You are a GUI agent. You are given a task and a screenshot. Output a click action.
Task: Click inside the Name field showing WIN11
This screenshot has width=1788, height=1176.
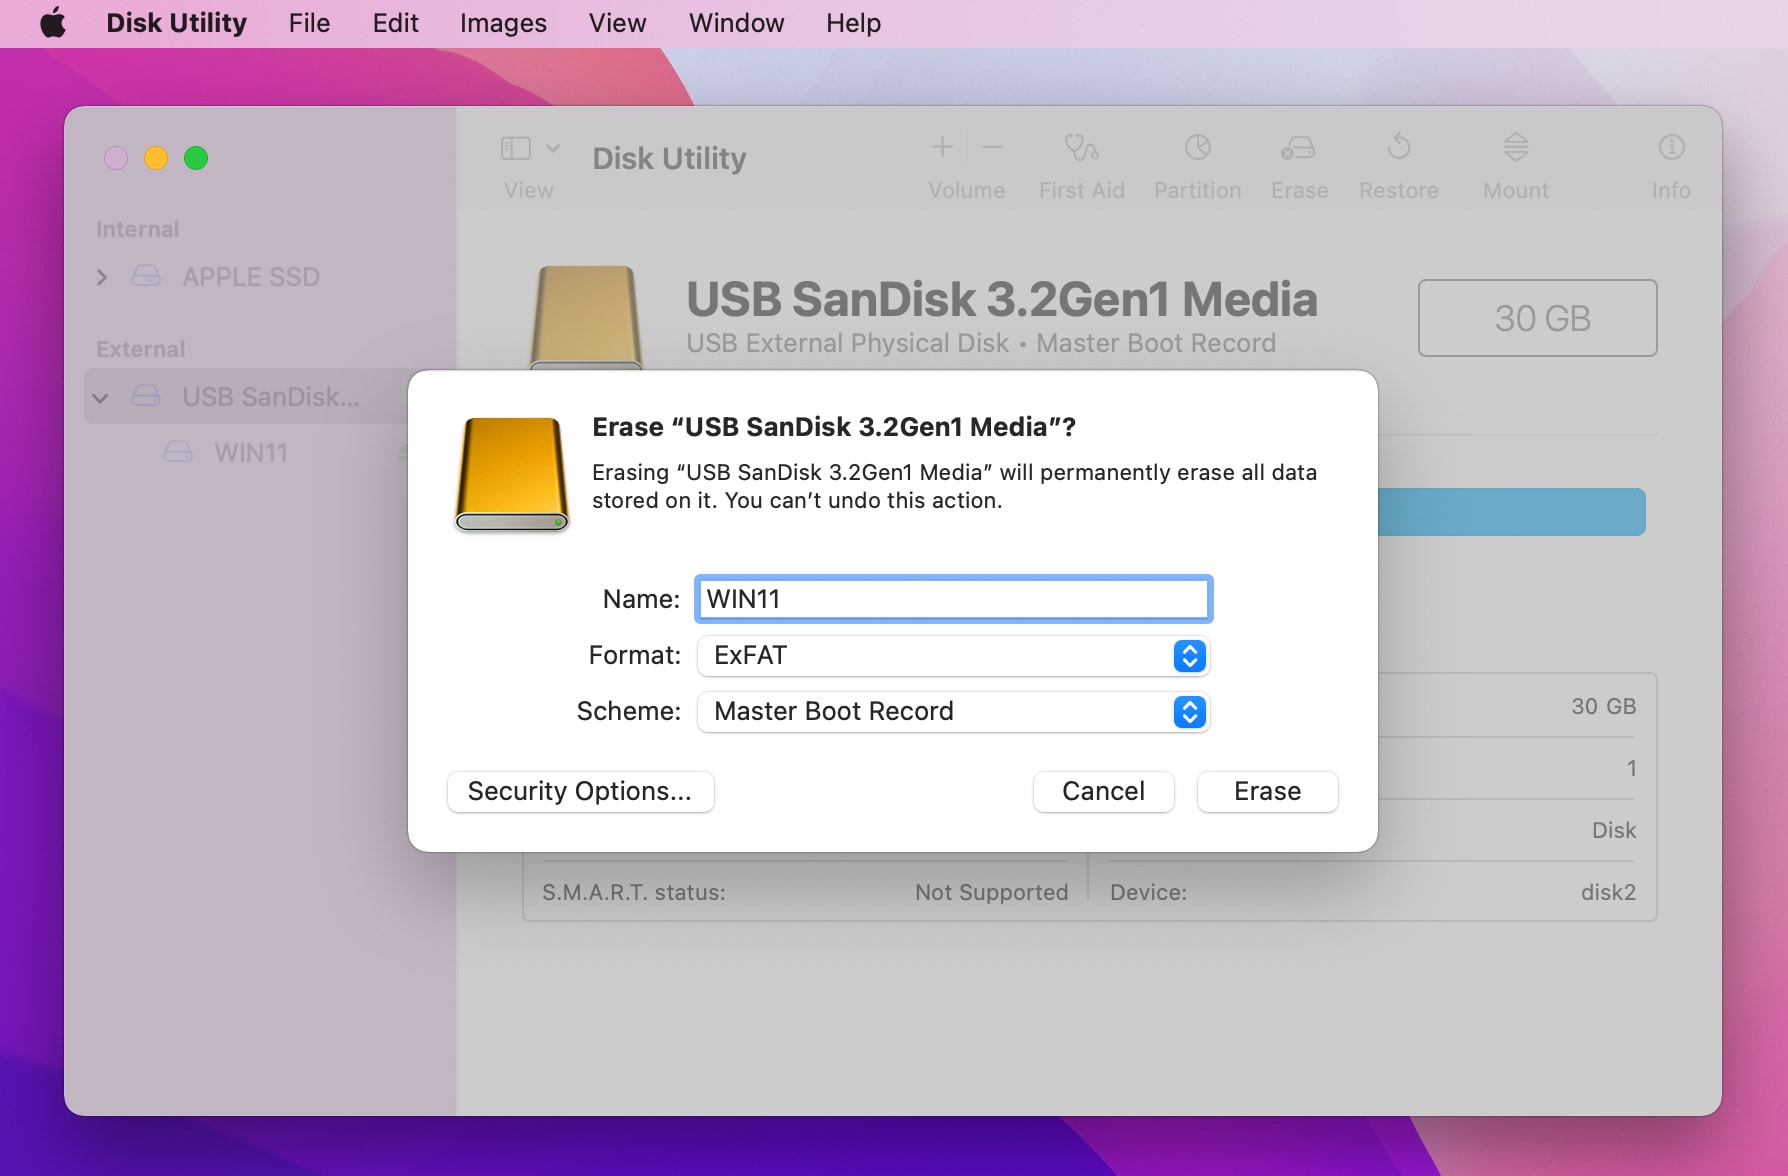[952, 598]
